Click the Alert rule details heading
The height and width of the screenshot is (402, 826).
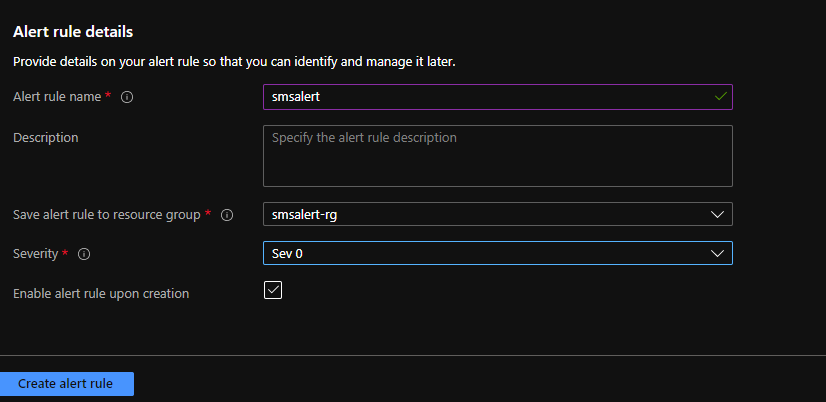coord(73,32)
